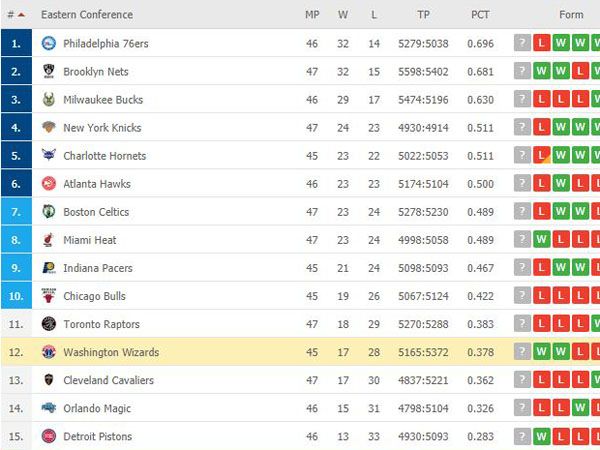Click the Indiana Pacers first red L badge

click(541, 267)
